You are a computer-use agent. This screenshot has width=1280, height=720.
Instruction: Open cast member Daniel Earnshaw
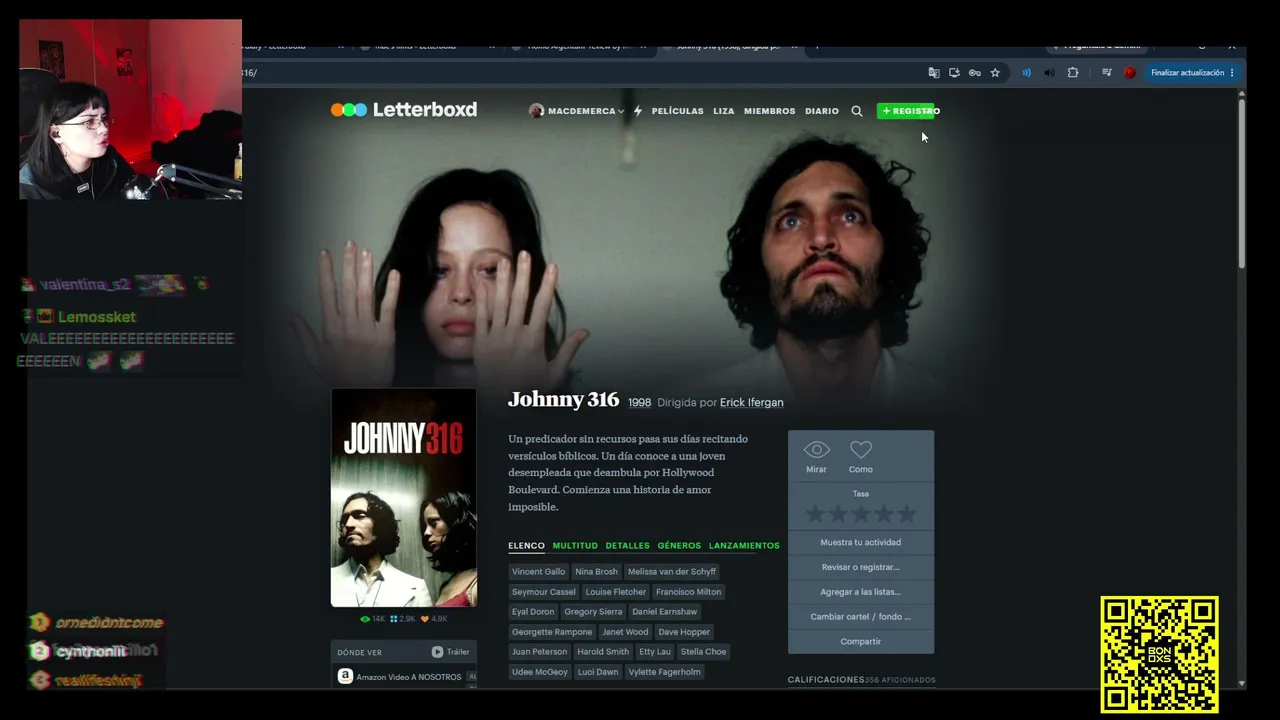coord(665,612)
